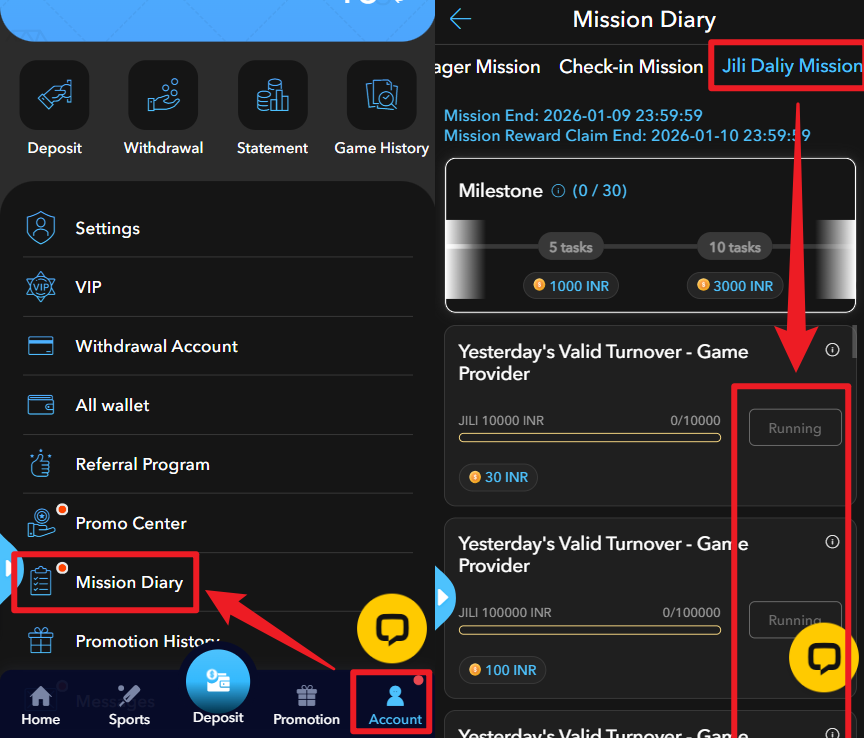Click the Milestone info icon
Screen dimensions: 864x738
[x=558, y=191]
